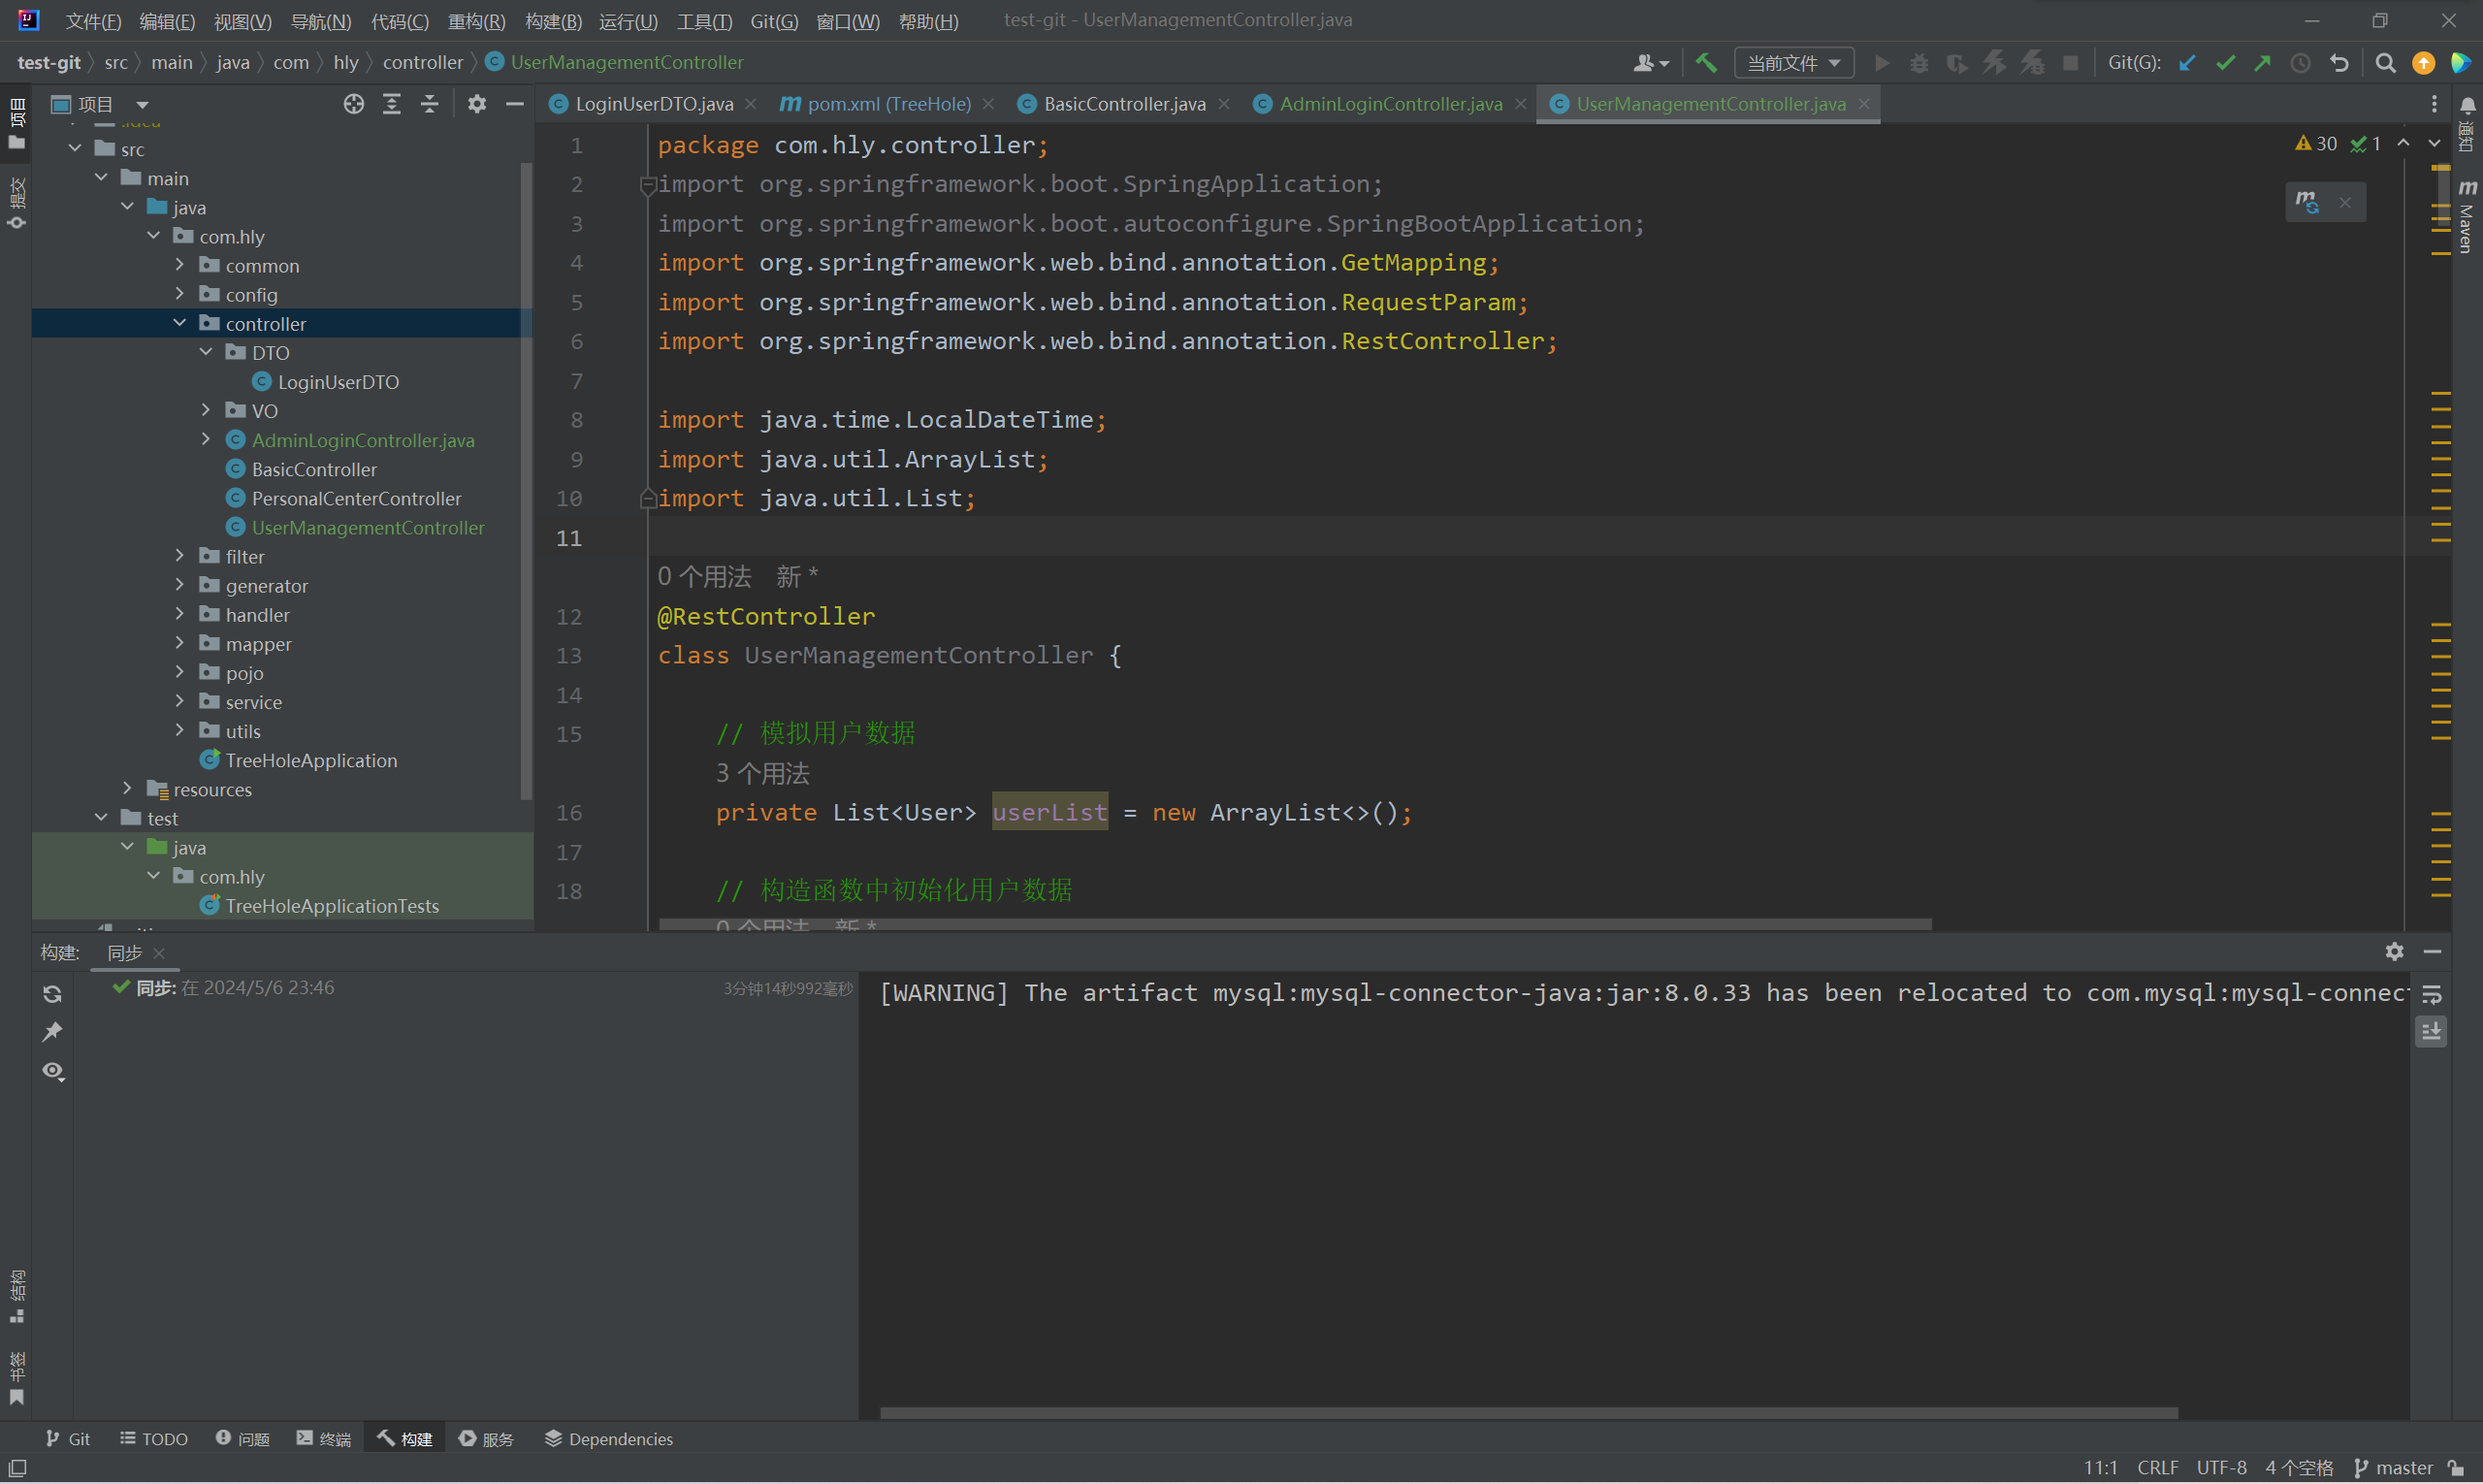Click the editor horizontal scrollbar
The width and height of the screenshot is (2483, 1484).
pyautogui.click(x=1295, y=924)
